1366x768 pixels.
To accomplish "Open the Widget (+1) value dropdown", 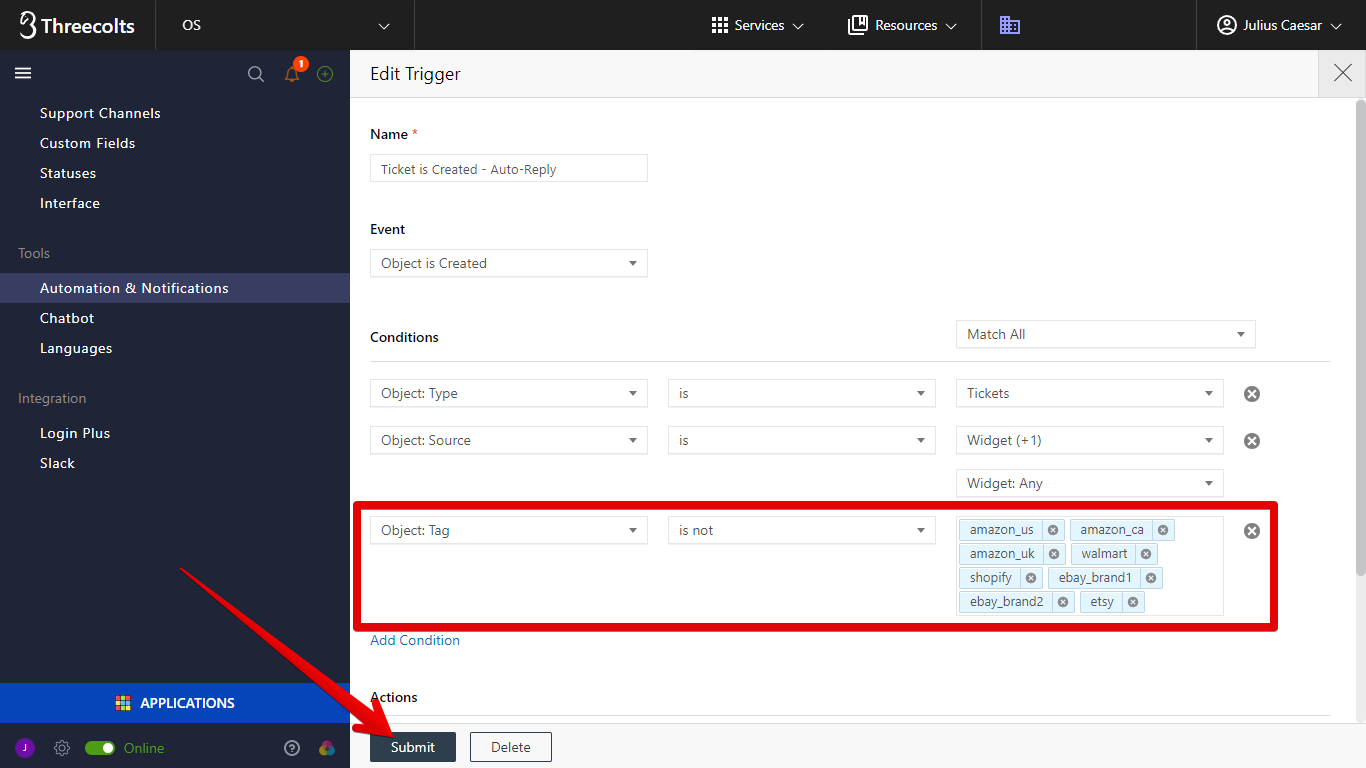I will (x=1090, y=440).
